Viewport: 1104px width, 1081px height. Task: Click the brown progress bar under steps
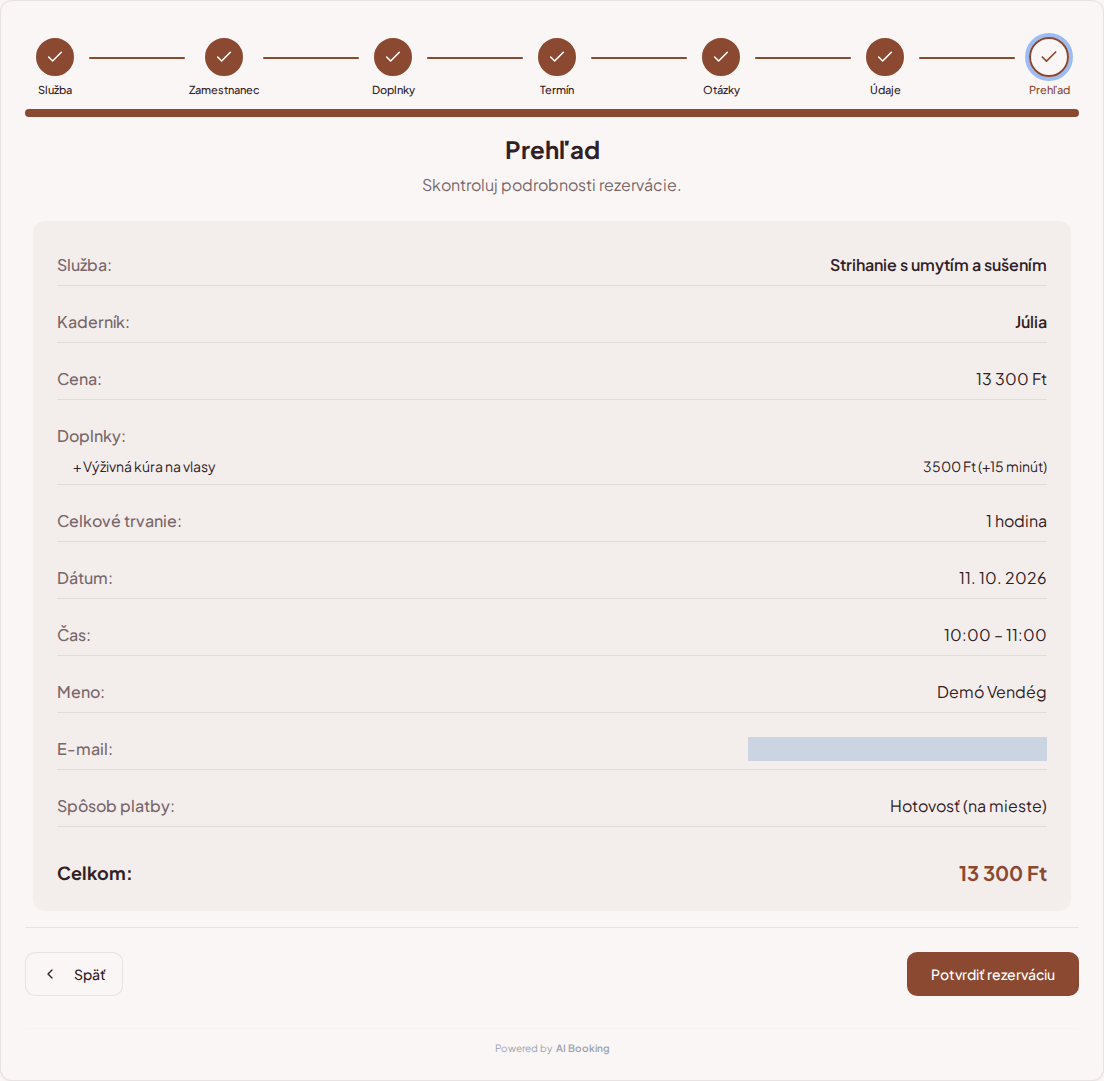pos(552,113)
